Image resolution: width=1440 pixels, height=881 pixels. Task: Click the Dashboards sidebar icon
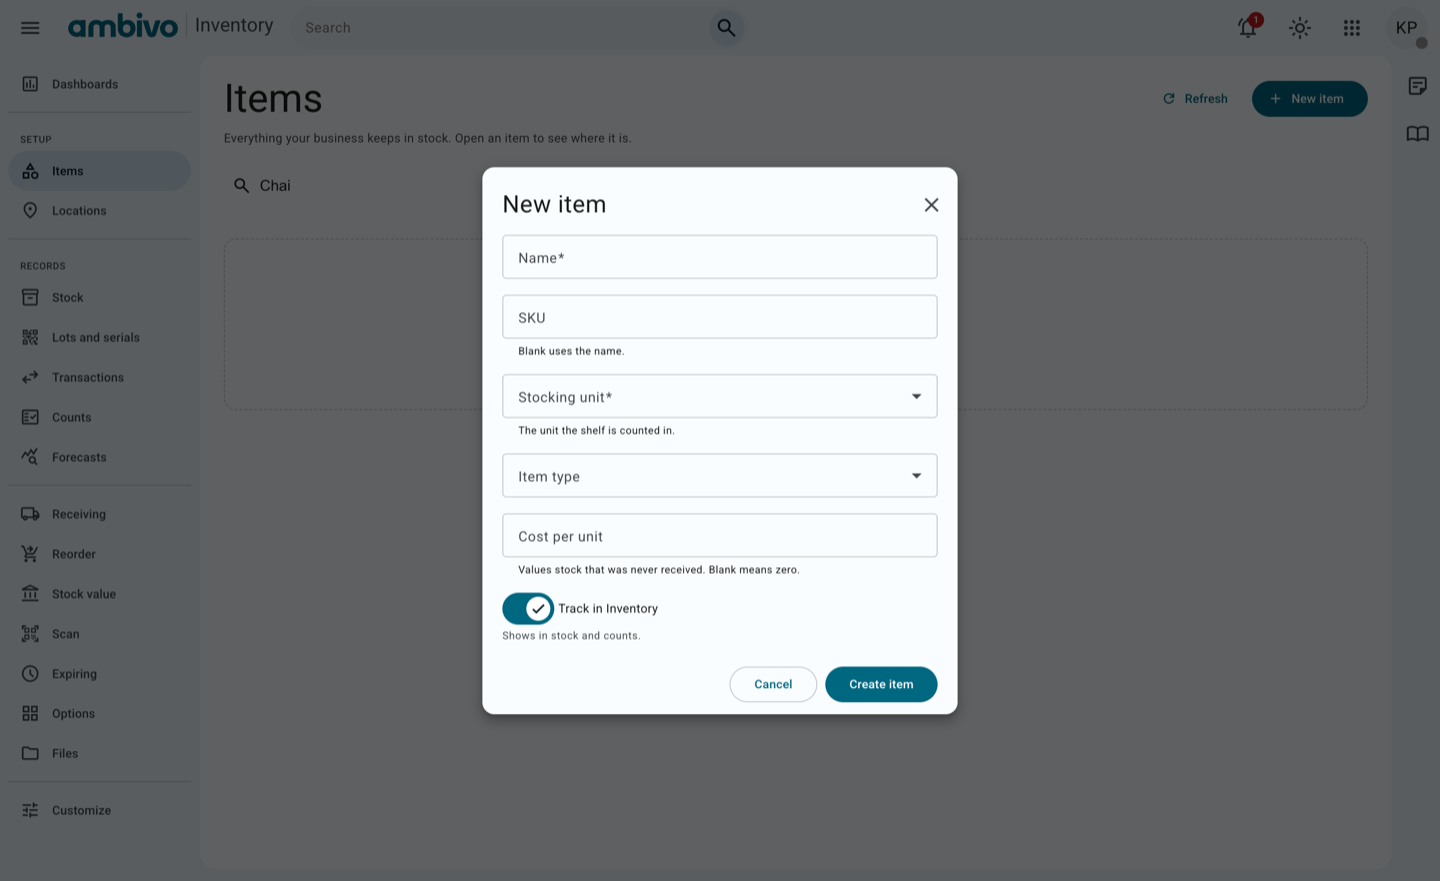[x=30, y=84]
